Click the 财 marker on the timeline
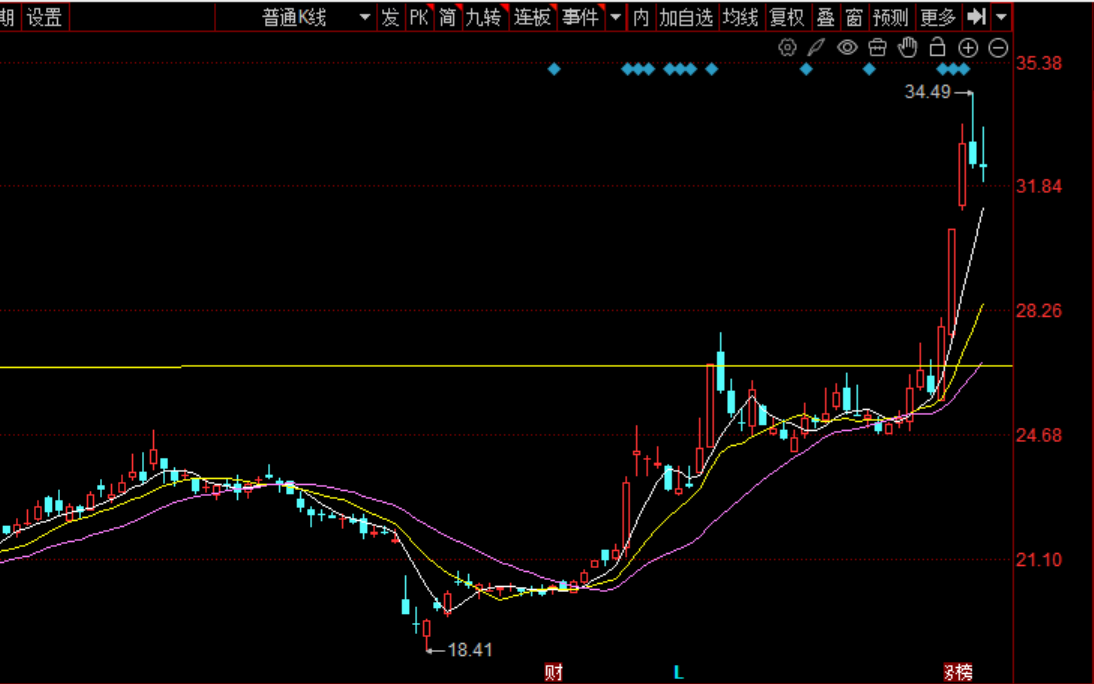 tap(553, 671)
